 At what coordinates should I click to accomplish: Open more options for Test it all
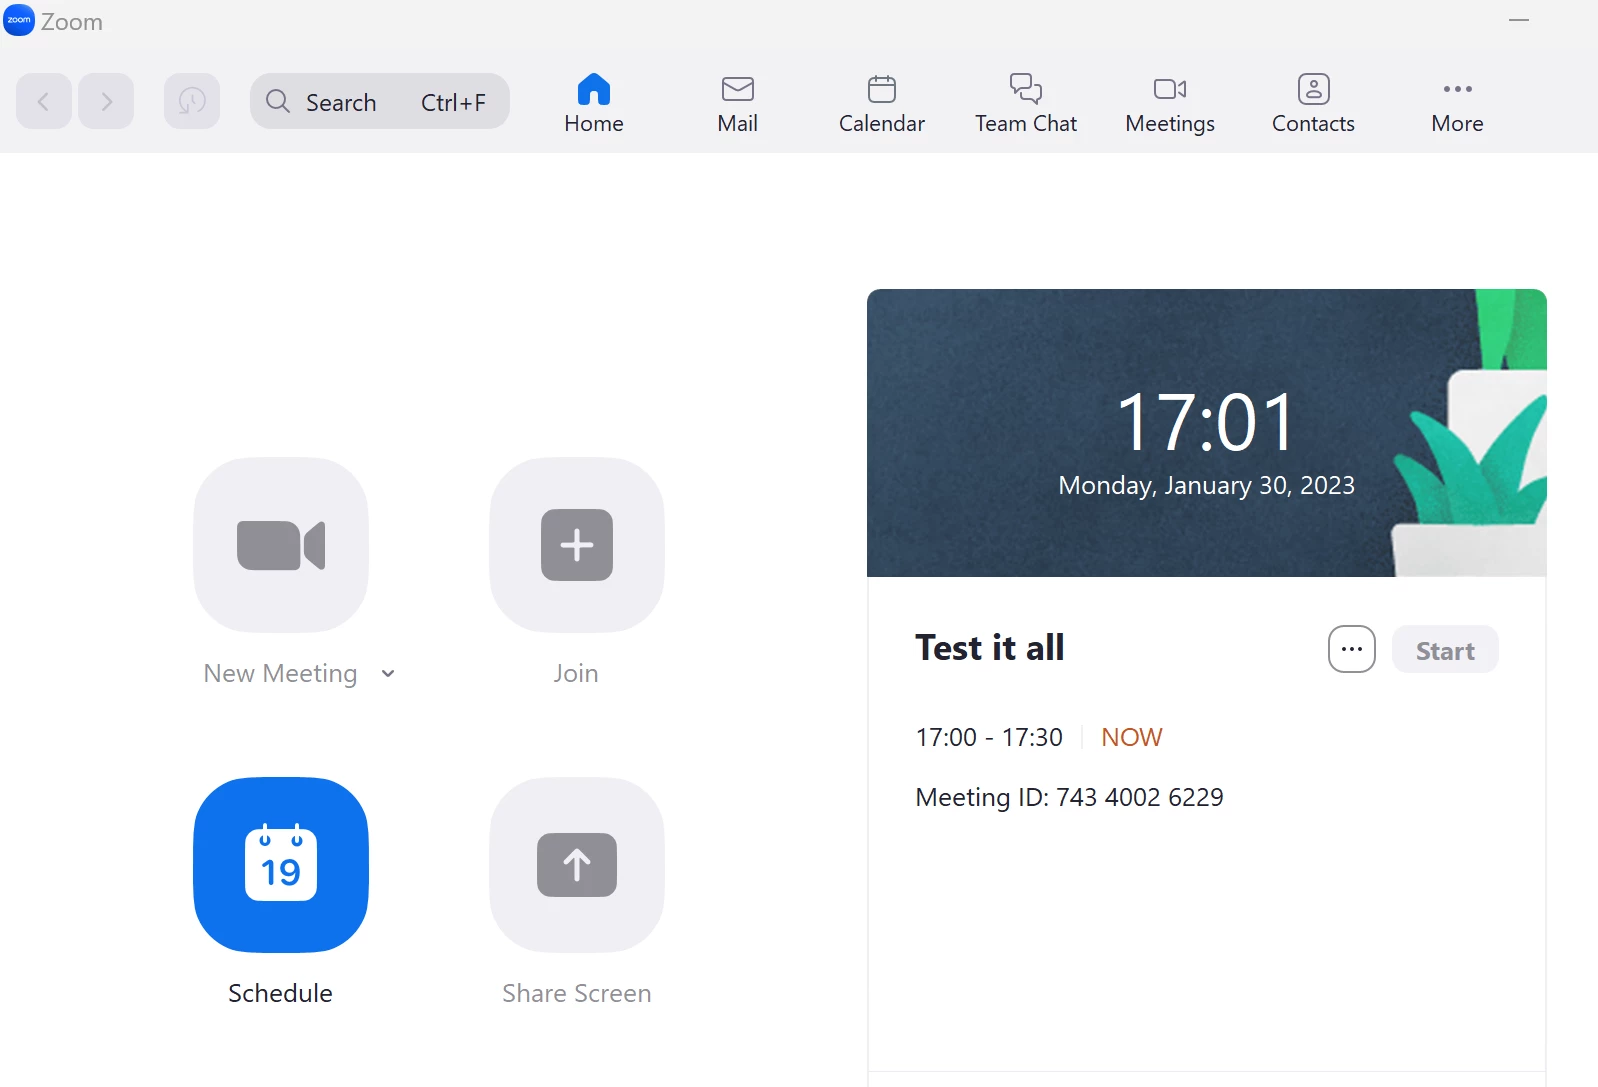coord(1352,649)
